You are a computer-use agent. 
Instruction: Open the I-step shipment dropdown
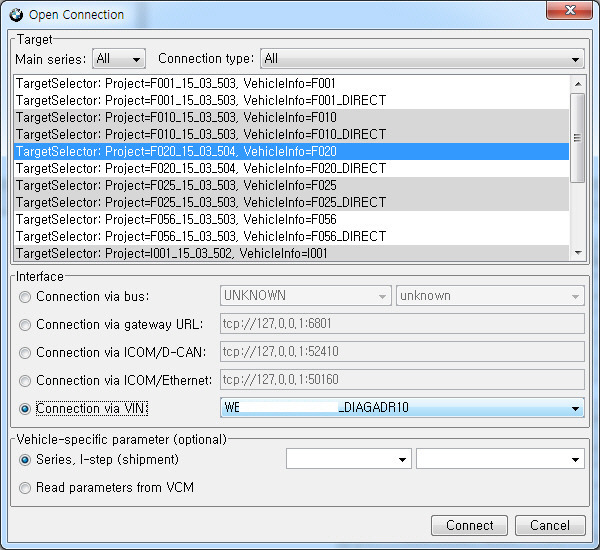[x=500, y=459]
